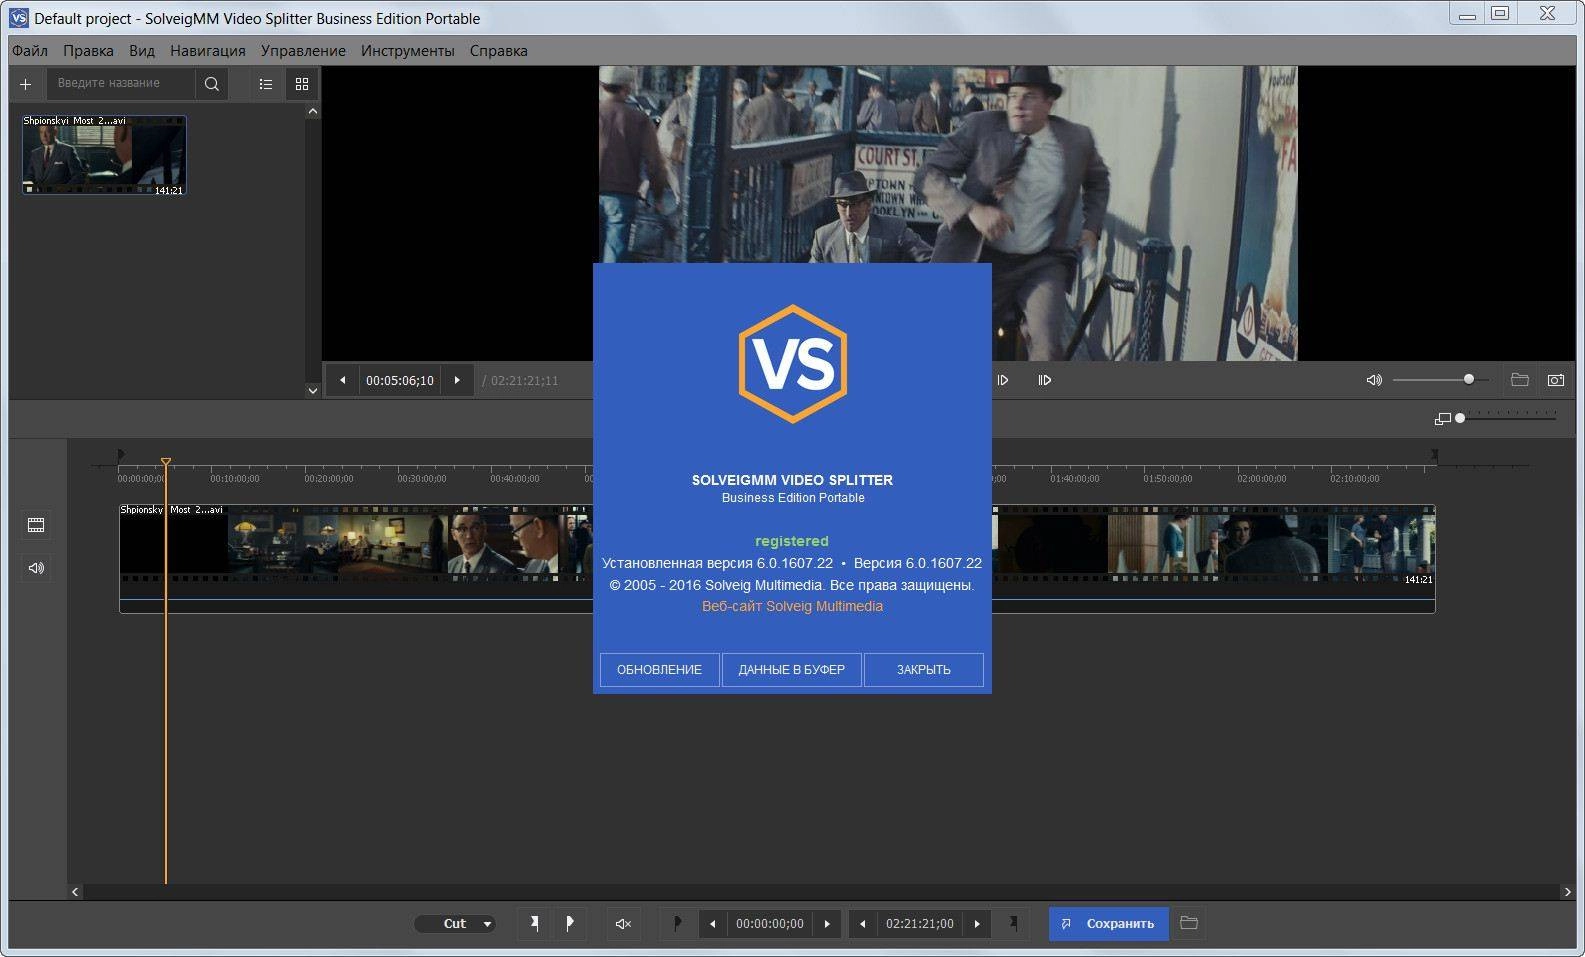The height and width of the screenshot is (957, 1585).
Task: Toggle the mute fragment audio icon
Action: [623, 924]
